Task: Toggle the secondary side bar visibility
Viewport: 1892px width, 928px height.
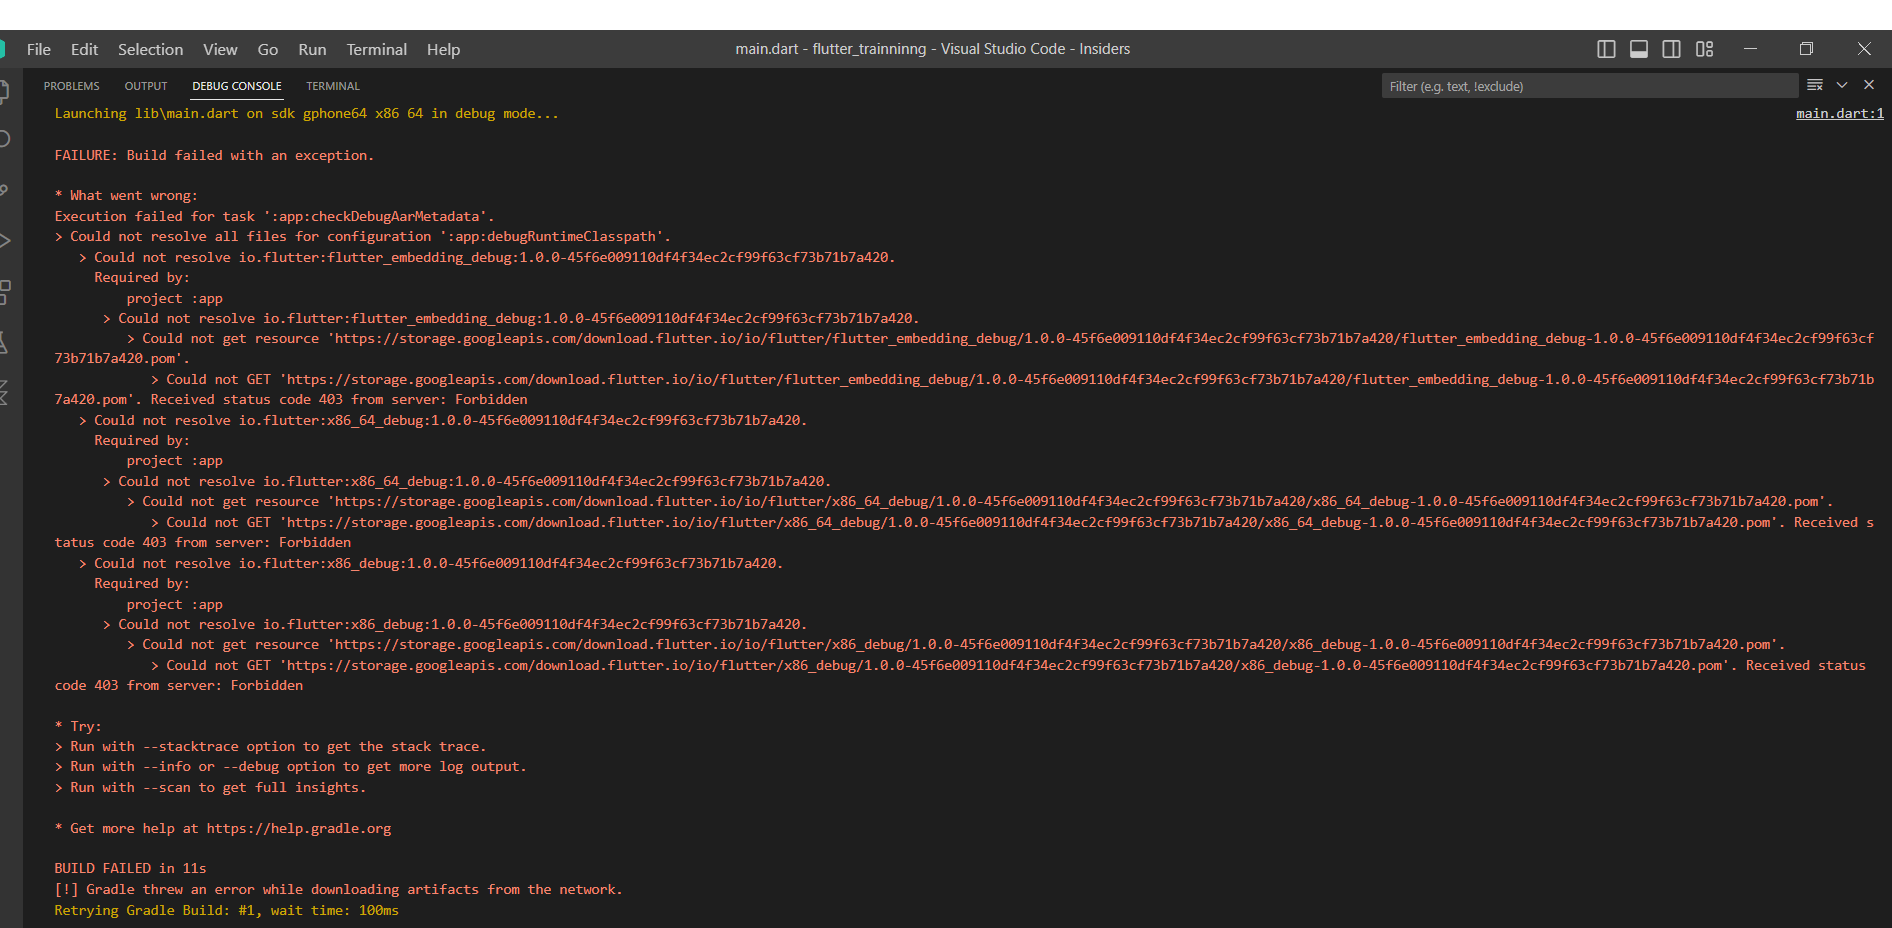Action: tap(1671, 49)
